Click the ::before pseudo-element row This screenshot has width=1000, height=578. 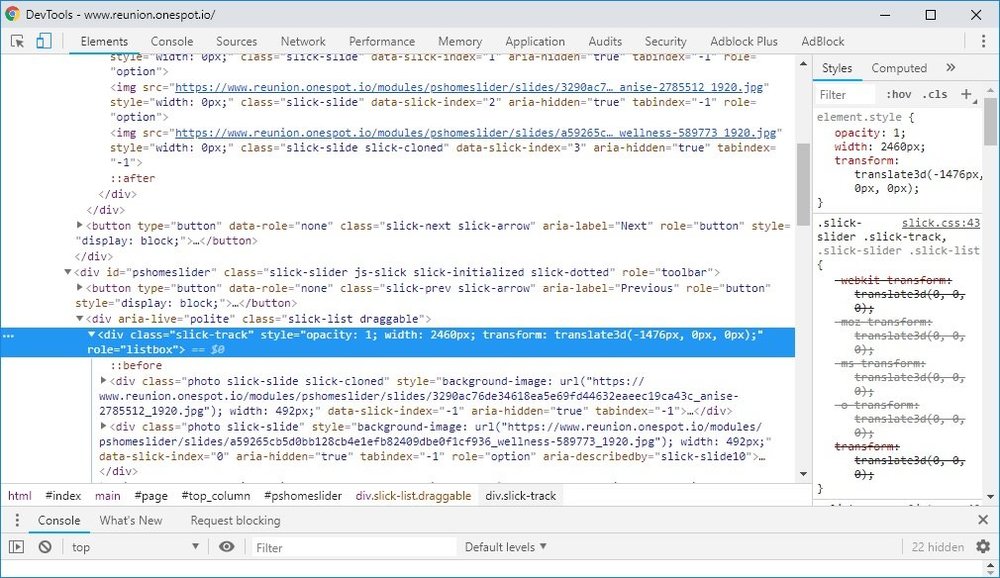pos(136,365)
